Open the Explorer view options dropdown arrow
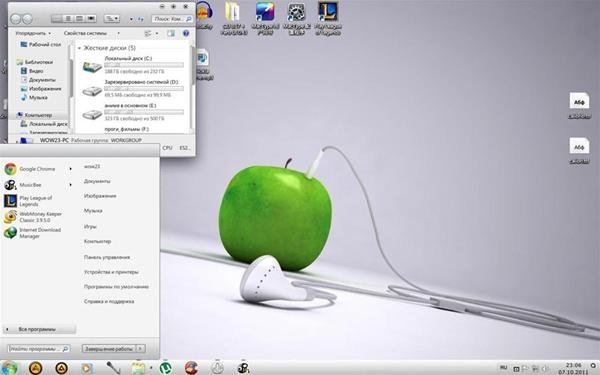This screenshot has height=375, width=600. pyautogui.click(x=157, y=34)
